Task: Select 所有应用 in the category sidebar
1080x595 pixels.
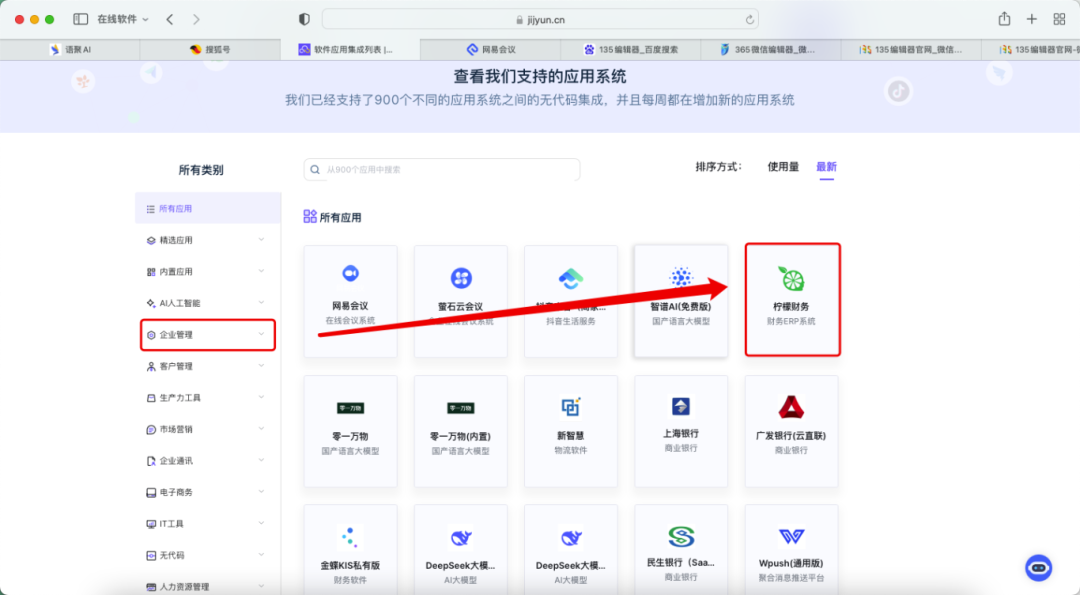Action: click(208, 209)
